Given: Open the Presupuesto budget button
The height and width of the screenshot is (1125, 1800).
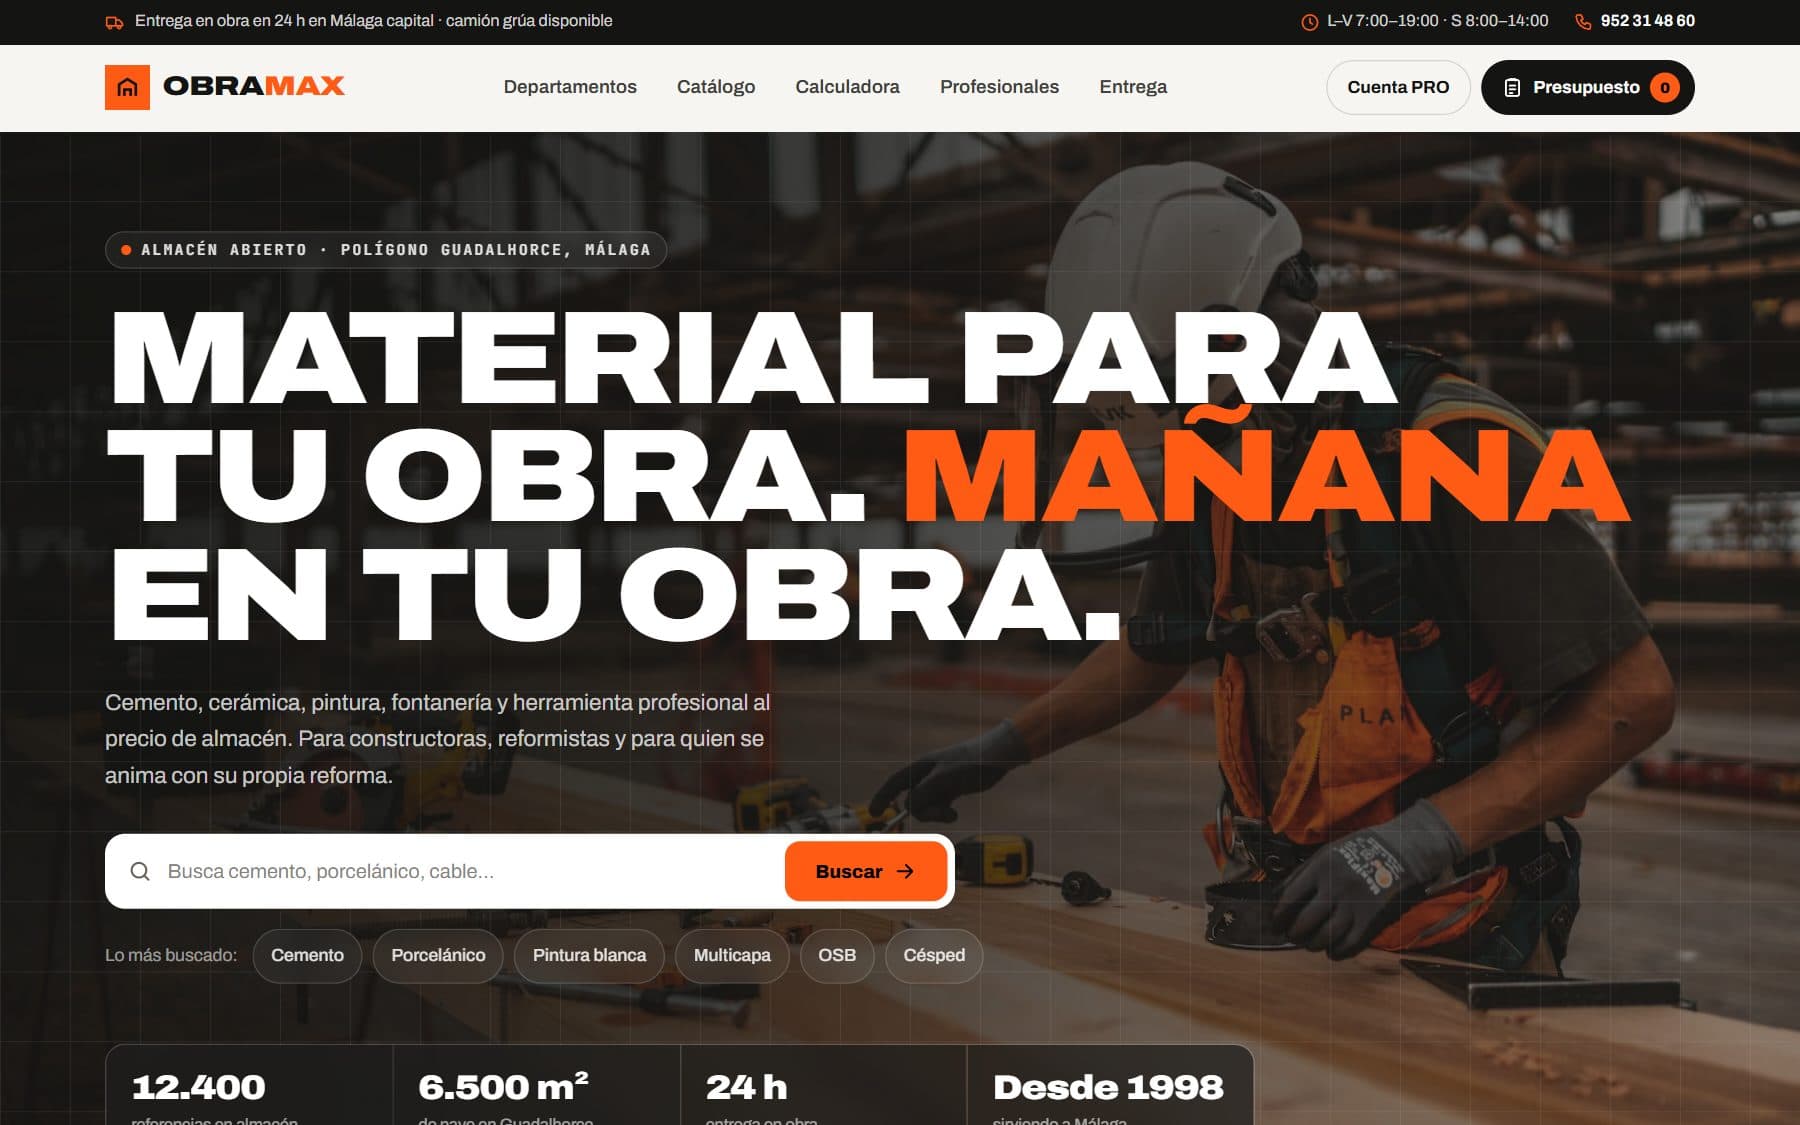Looking at the screenshot, I should click(x=1587, y=87).
